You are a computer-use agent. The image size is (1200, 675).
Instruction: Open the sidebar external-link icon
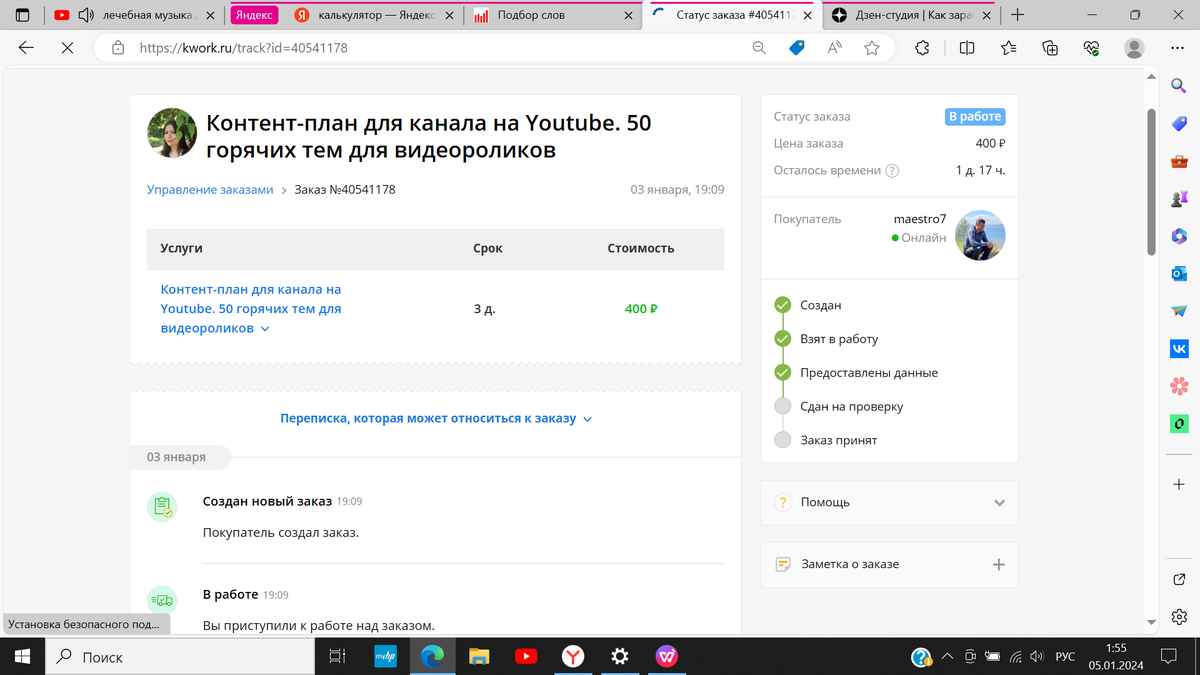click(1179, 579)
